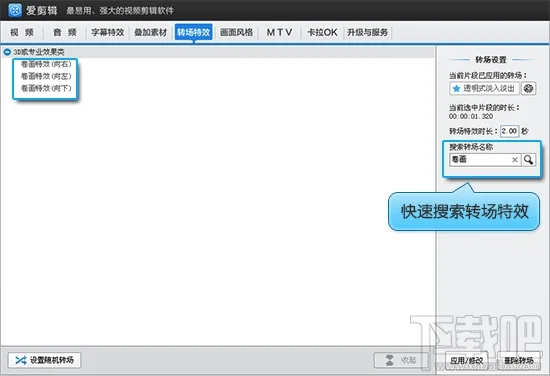Click the 删除转场 button

(x=519, y=360)
